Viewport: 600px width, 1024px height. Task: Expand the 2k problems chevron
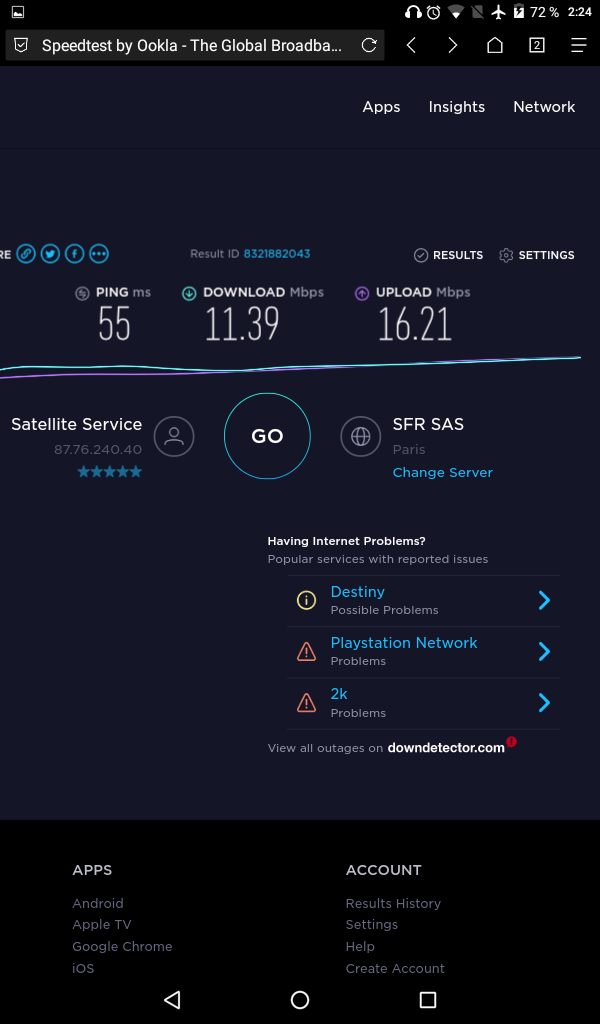(x=544, y=703)
